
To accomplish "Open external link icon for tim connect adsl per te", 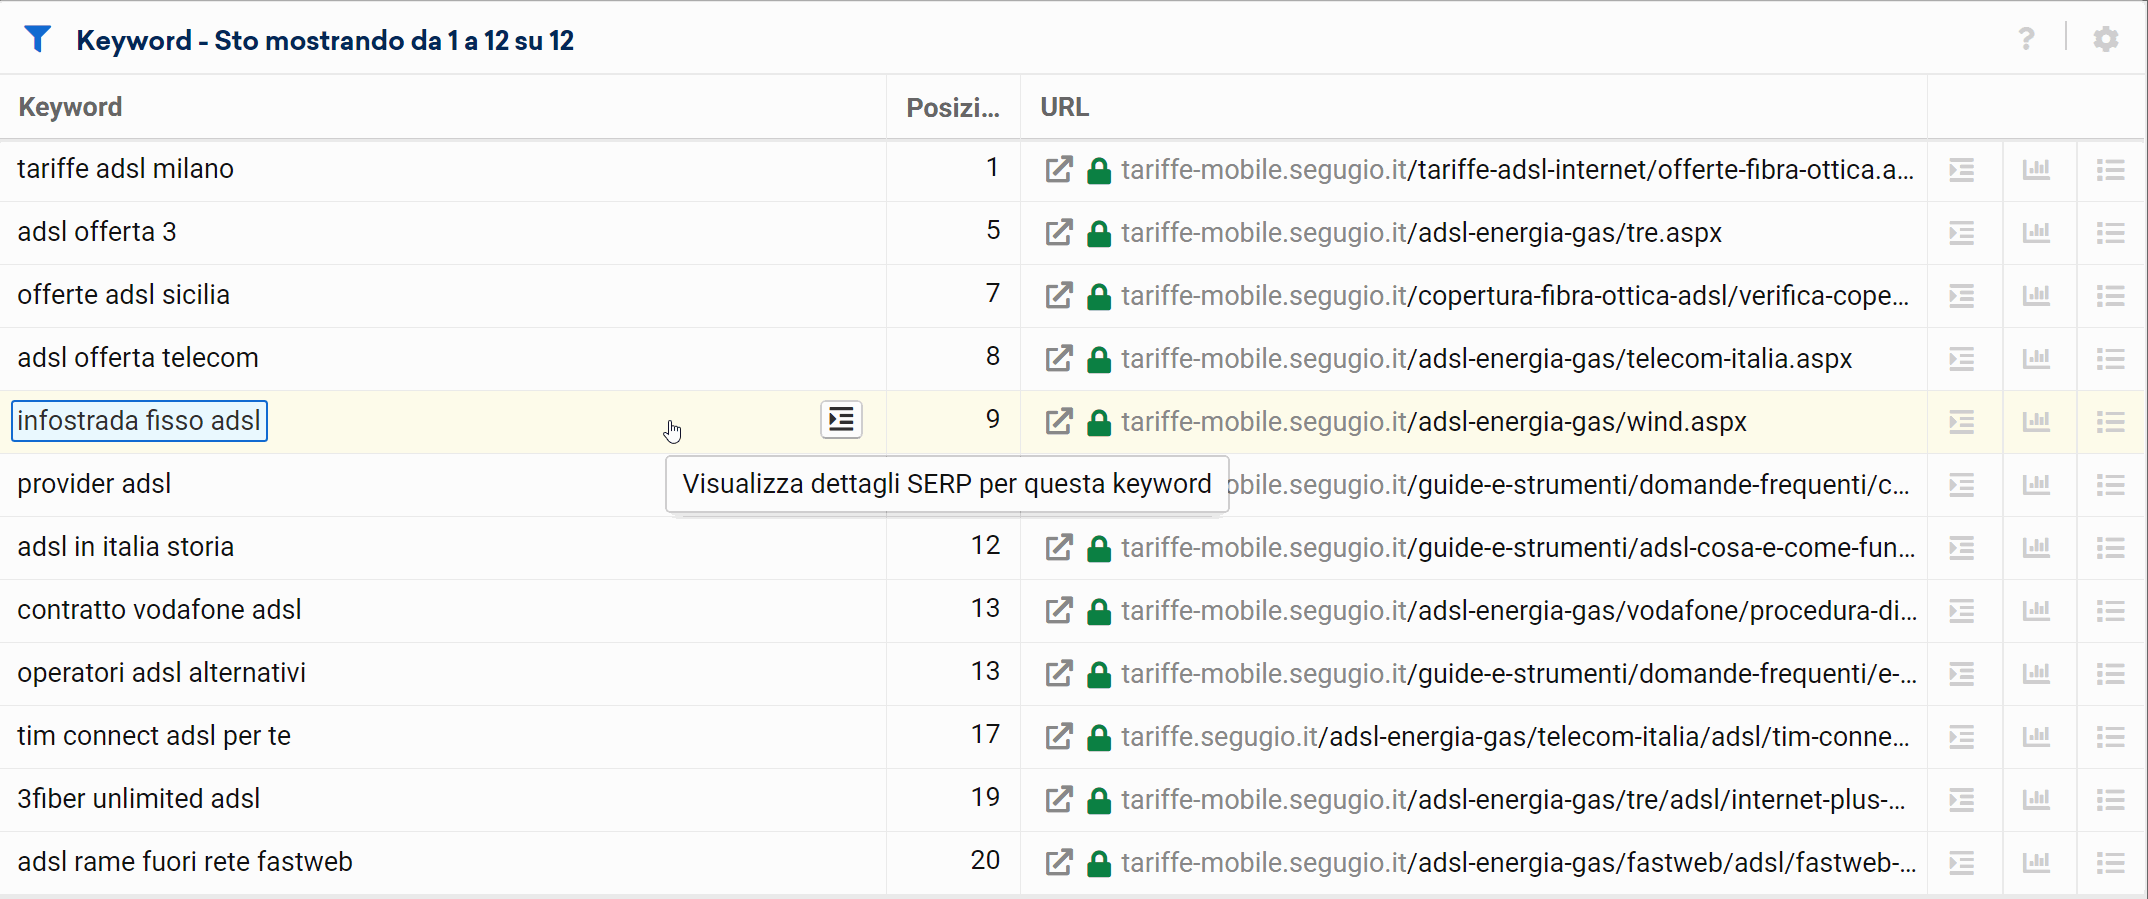I will [x=1058, y=737].
